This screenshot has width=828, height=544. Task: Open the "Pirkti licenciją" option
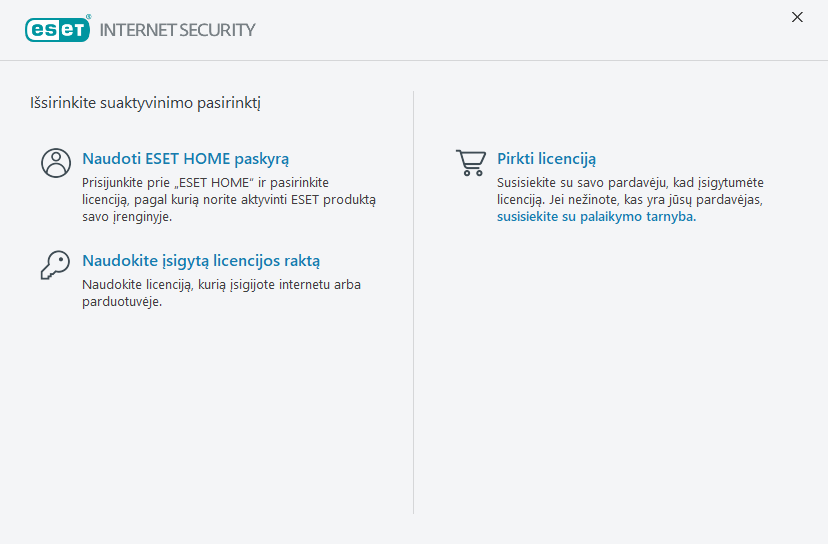coord(546,159)
